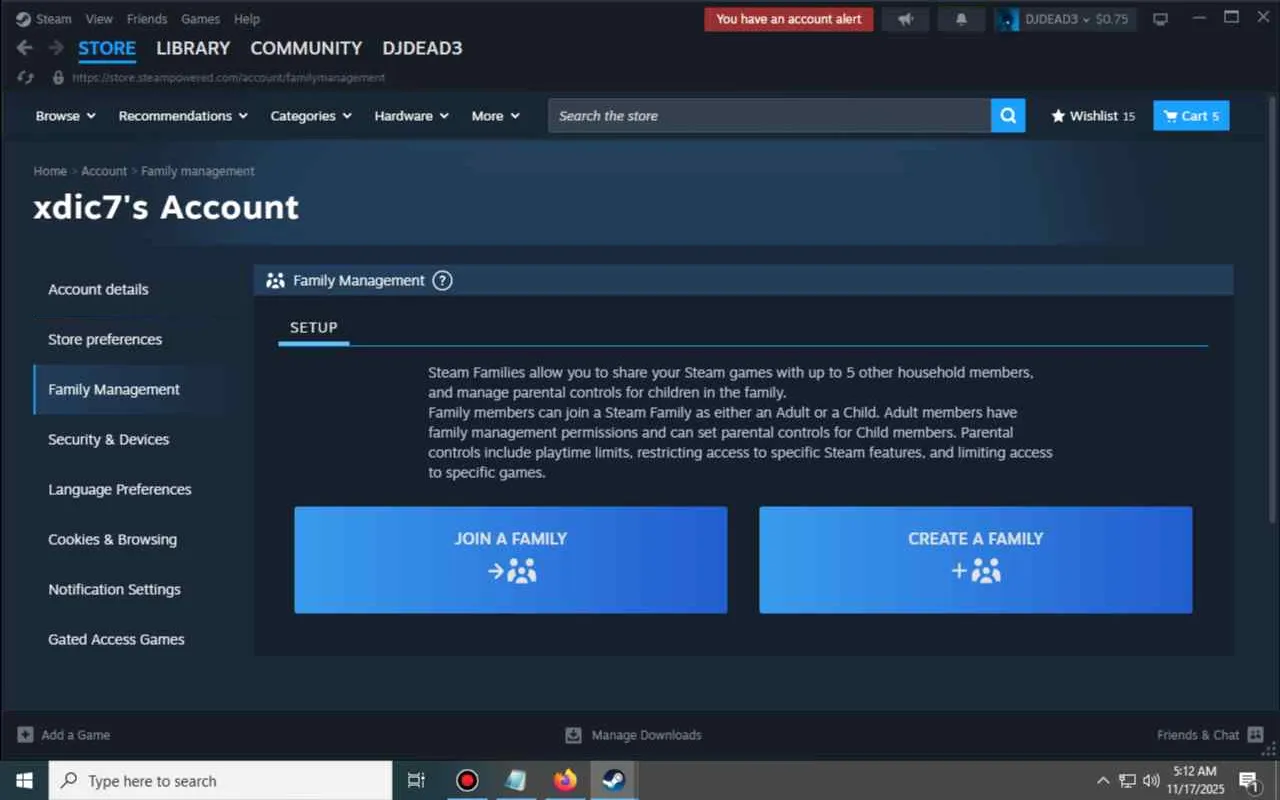Click the Wishlist star icon
1280x800 pixels.
1058,116
